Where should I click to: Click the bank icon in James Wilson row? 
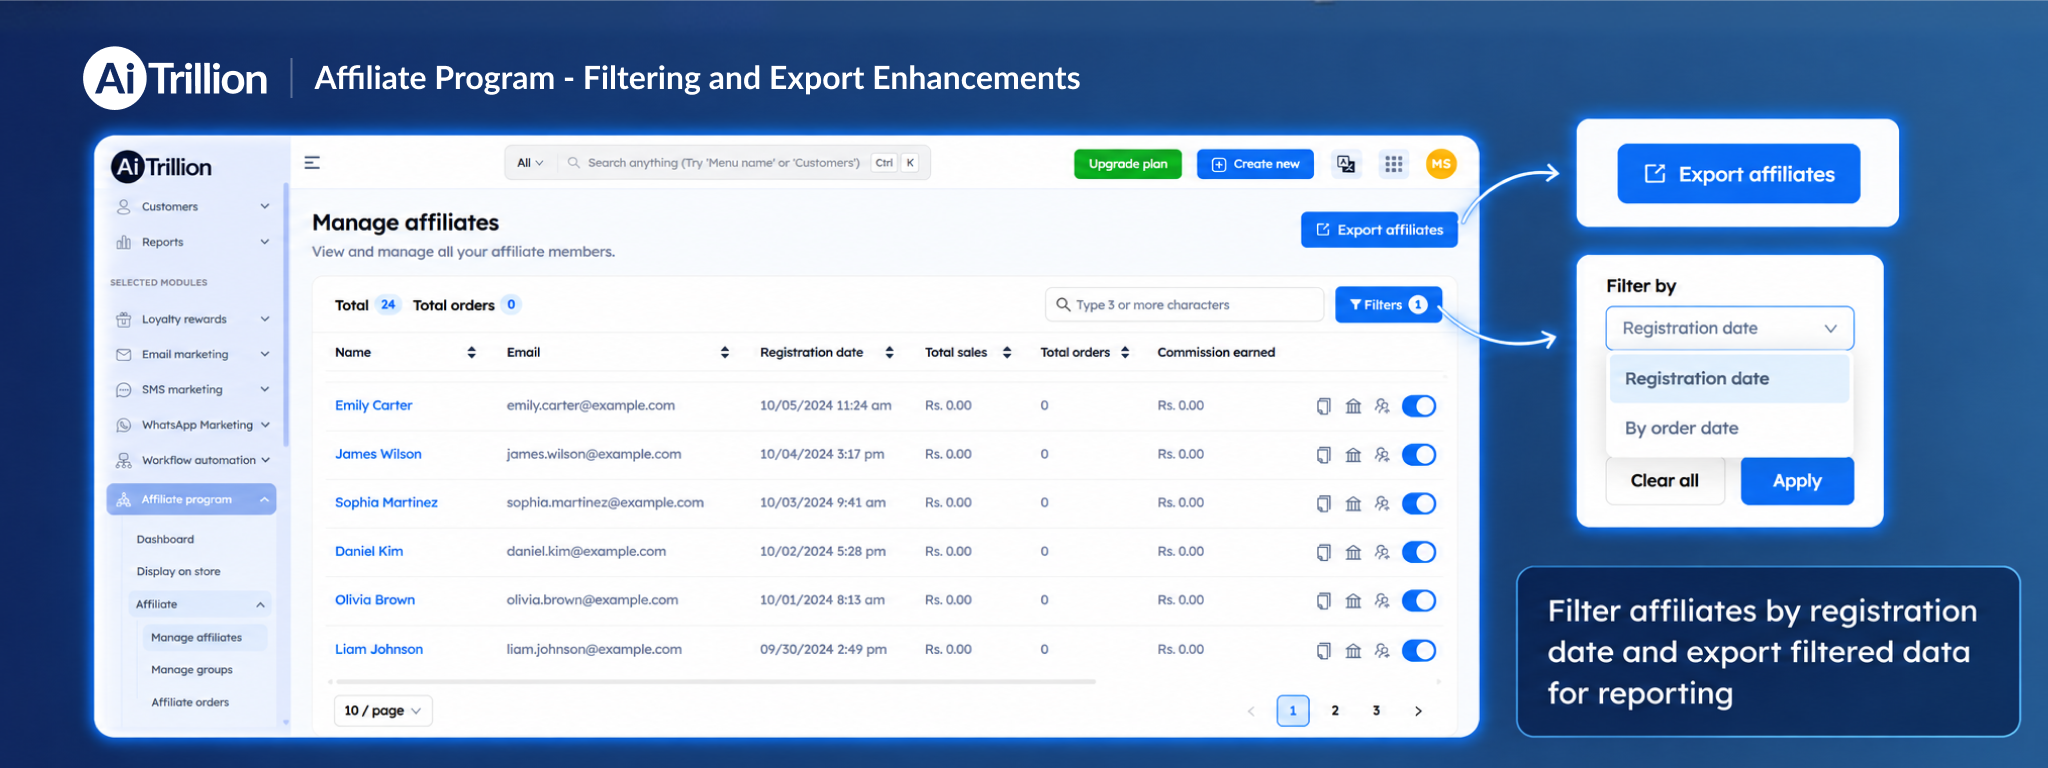[x=1353, y=455]
